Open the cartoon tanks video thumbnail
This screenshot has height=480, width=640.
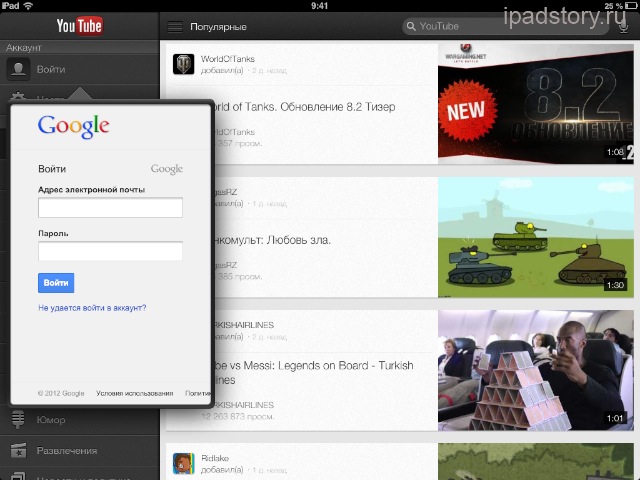pos(536,237)
